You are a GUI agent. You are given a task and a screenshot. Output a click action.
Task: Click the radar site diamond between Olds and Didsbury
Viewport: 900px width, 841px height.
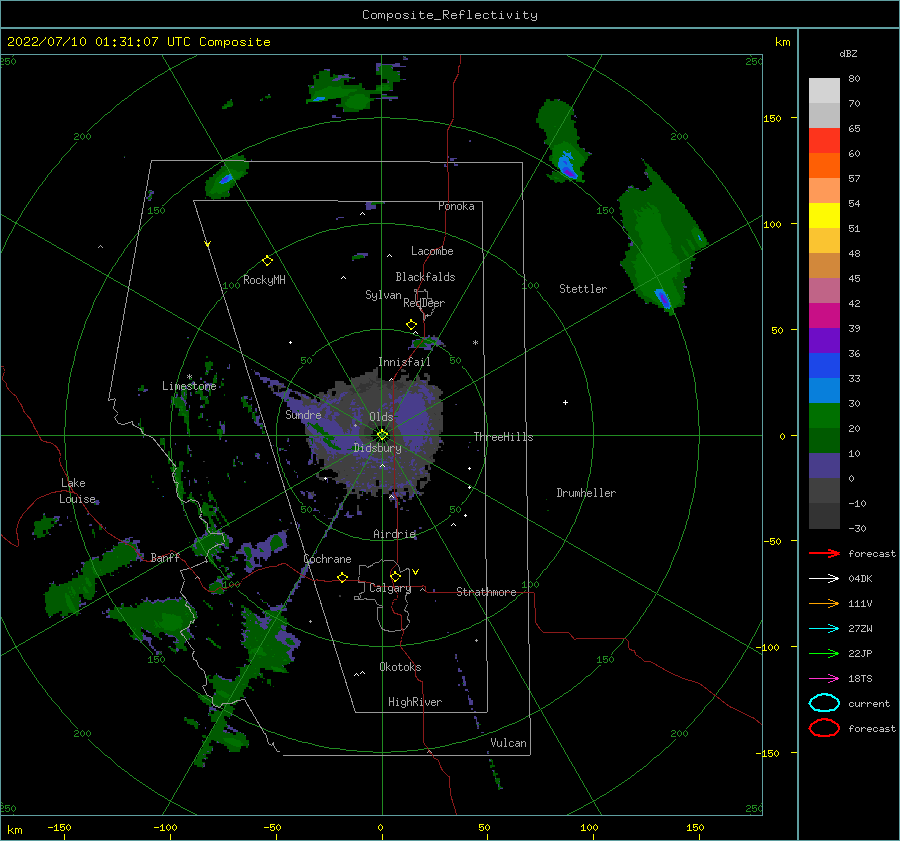[382, 435]
